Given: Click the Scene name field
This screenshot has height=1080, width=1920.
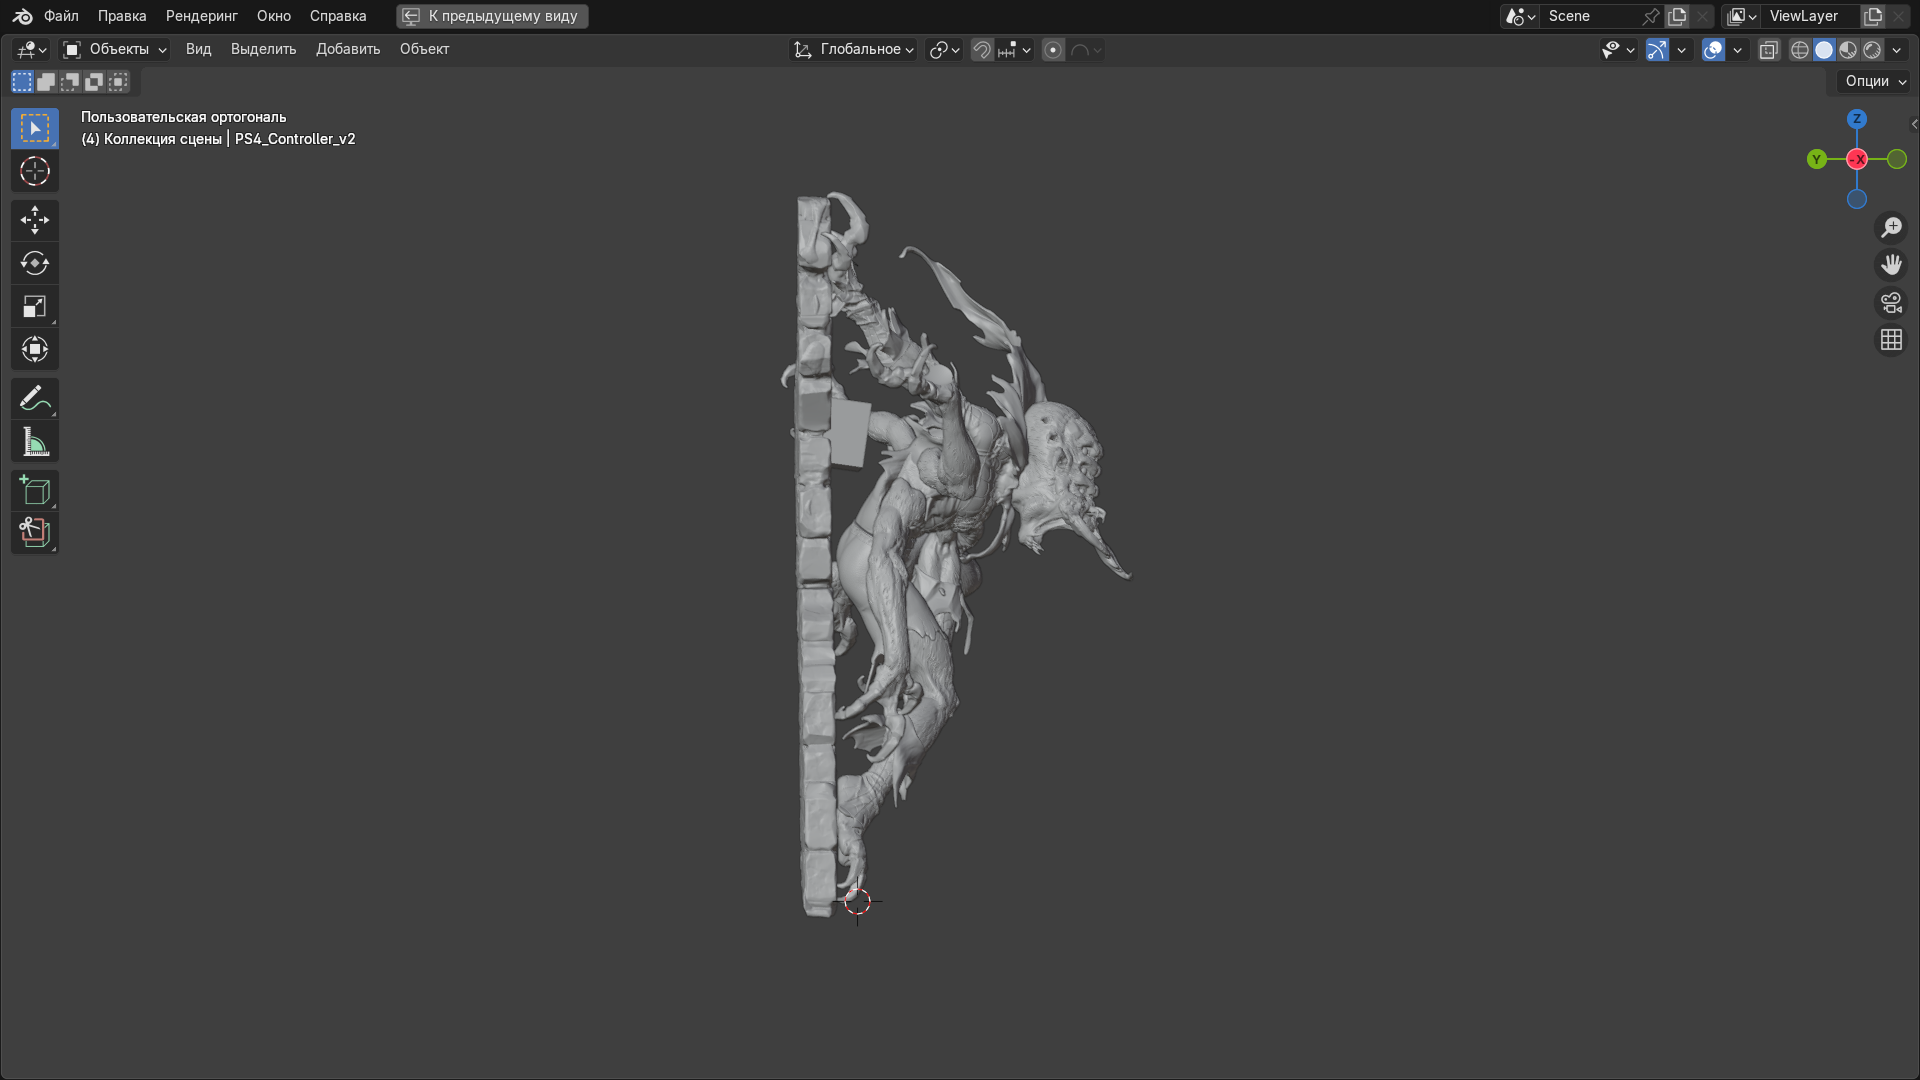Looking at the screenshot, I should (x=1590, y=16).
